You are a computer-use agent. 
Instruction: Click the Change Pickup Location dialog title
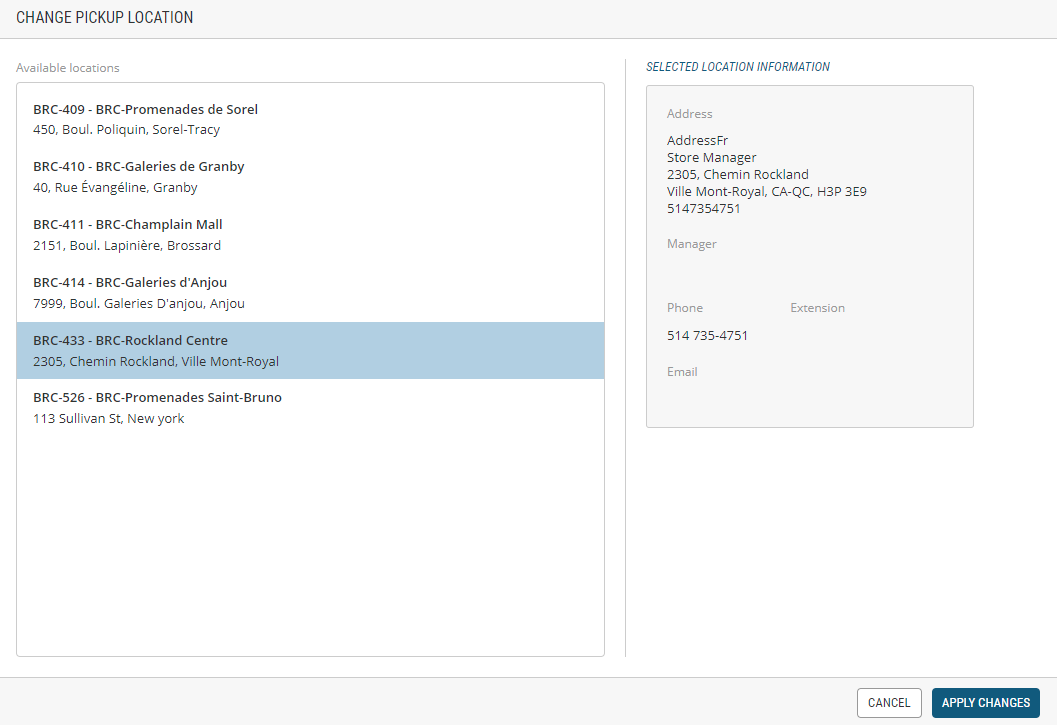105,18
